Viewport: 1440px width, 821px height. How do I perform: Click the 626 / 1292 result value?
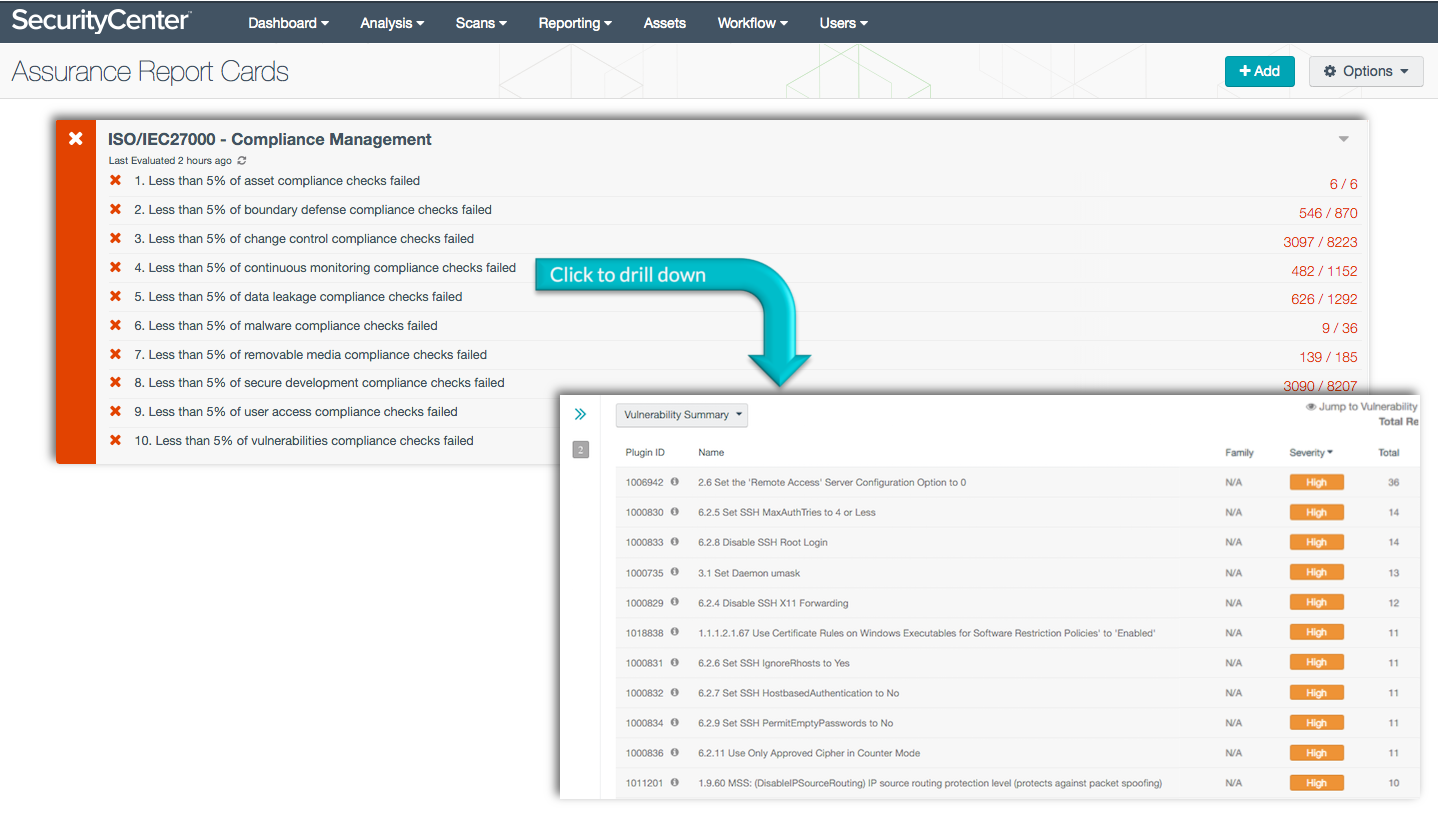pos(1324,299)
